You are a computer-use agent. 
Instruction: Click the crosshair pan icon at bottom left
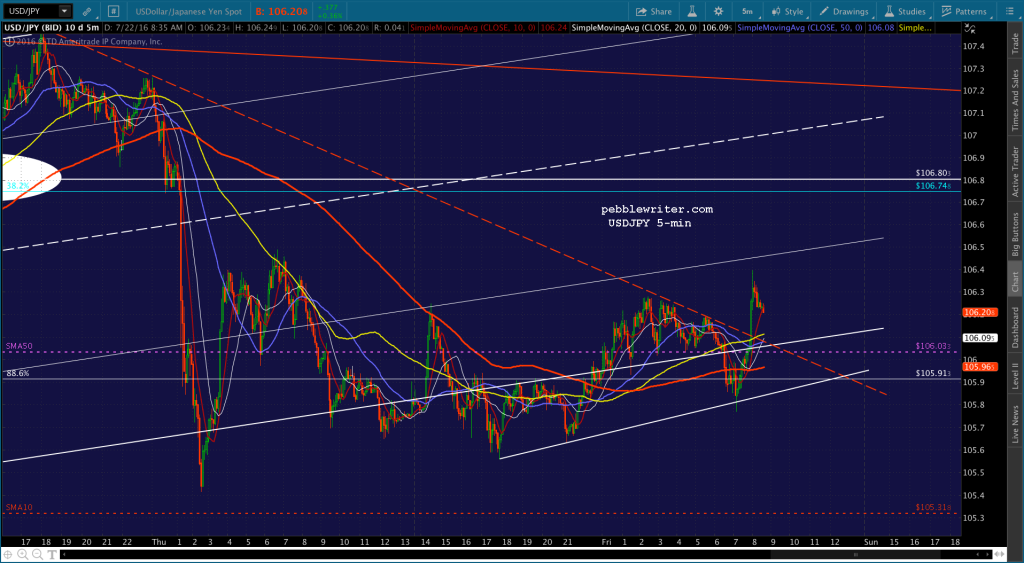tap(8, 555)
